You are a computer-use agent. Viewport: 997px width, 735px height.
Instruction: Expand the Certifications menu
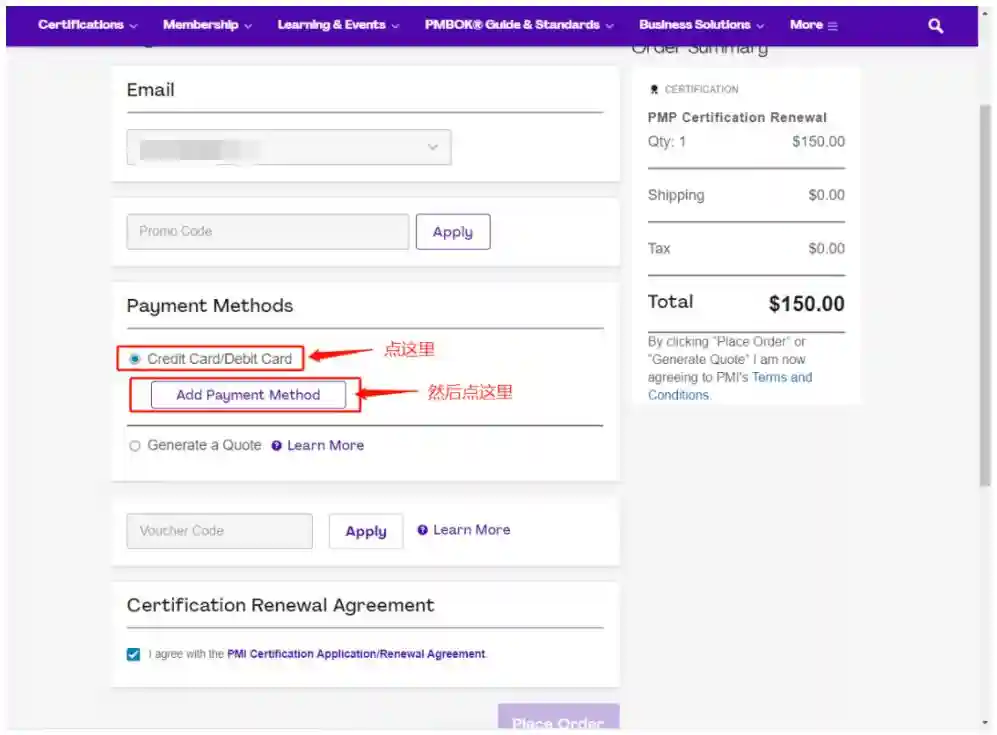pos(87,25)
